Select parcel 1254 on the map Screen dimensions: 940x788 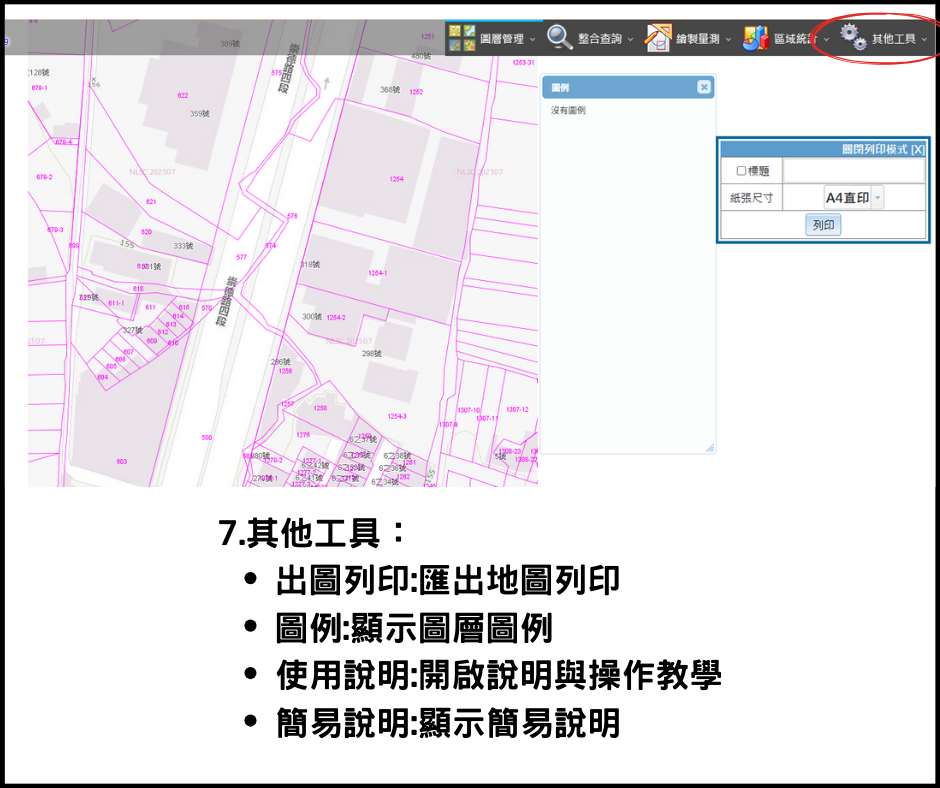coord(397,179)
